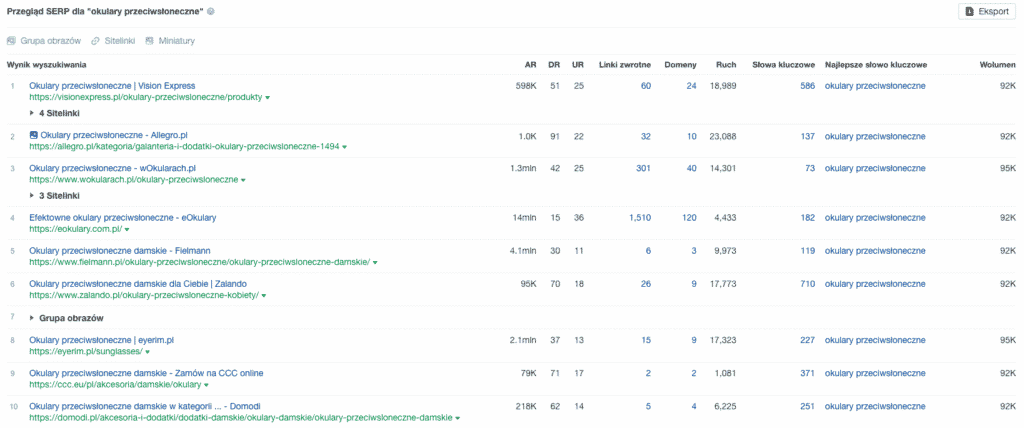Open dropdown arrow after eyerim.pl URL
The width and height of the screenshot is (1024, 428).
pyautogui.click(x=148, y=352)
